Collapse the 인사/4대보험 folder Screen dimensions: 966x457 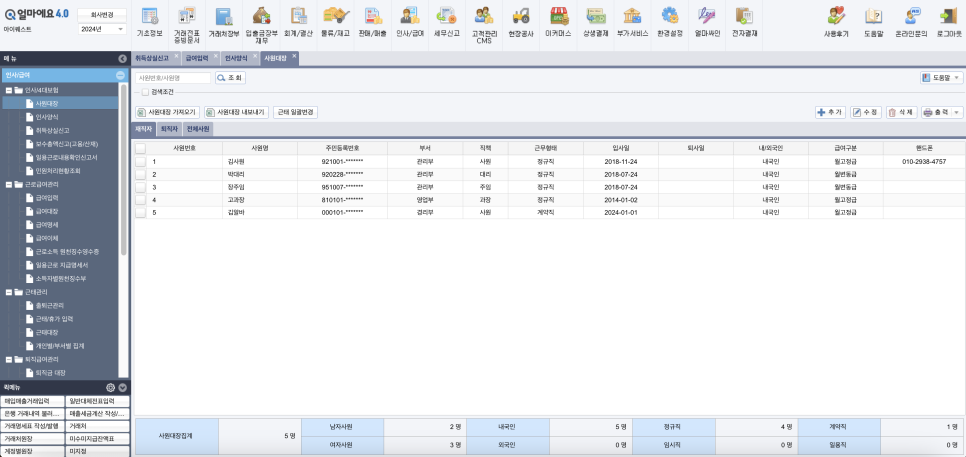pyautogui.click(x=9, y=90)
